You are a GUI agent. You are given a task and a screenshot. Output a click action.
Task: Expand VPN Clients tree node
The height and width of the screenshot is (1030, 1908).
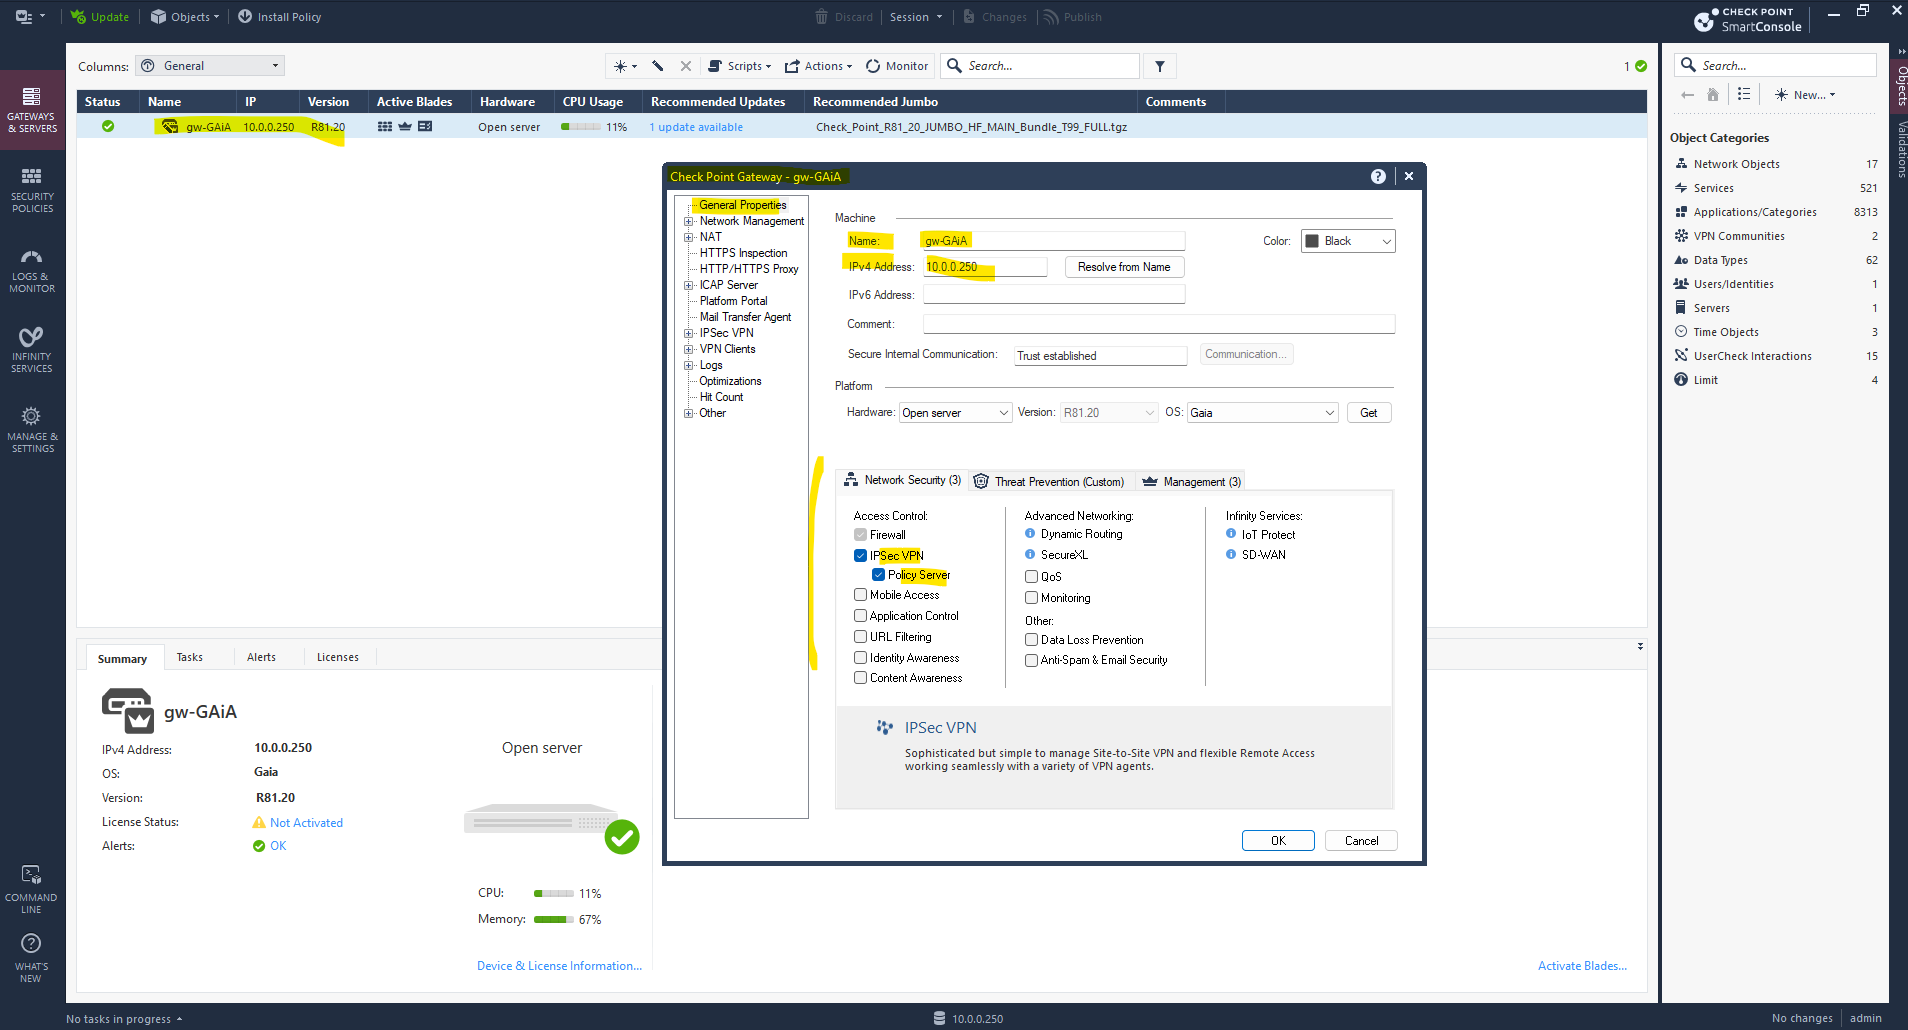point(688,349)
